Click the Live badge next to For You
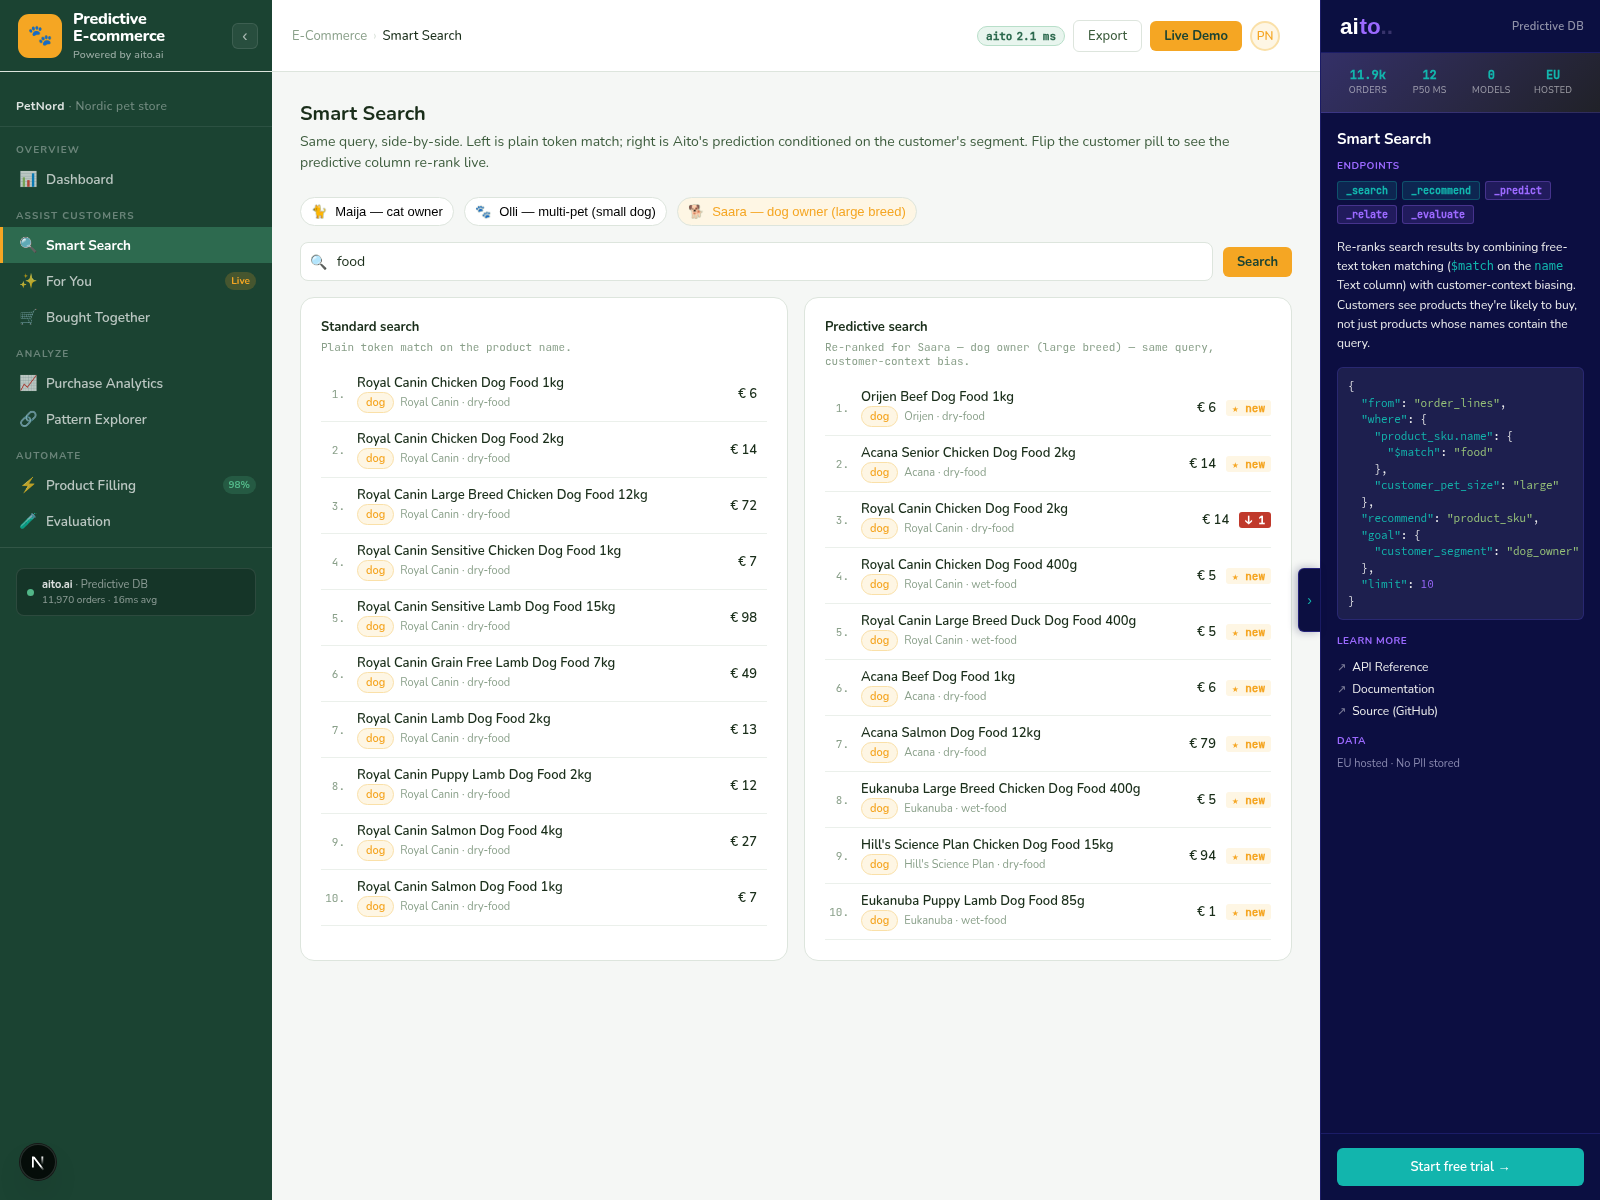This screenshot has height=1200, width=1600. 240,281
